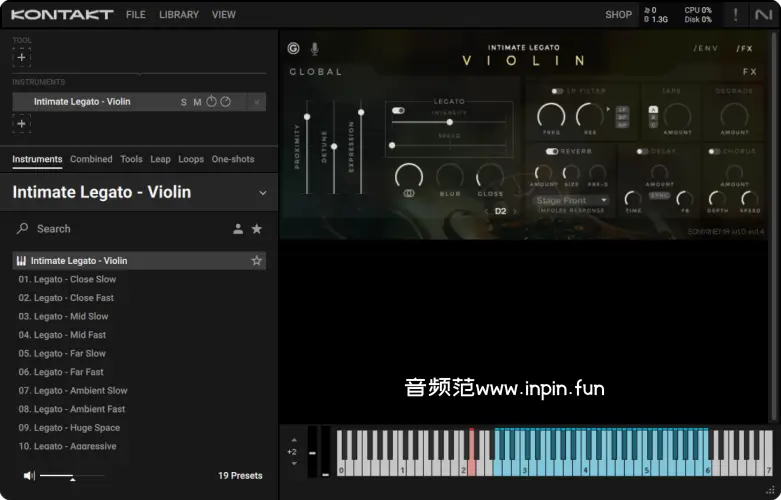Open the VIEW menu
Viewport: 781px width, 500px height.
[224, 15]
